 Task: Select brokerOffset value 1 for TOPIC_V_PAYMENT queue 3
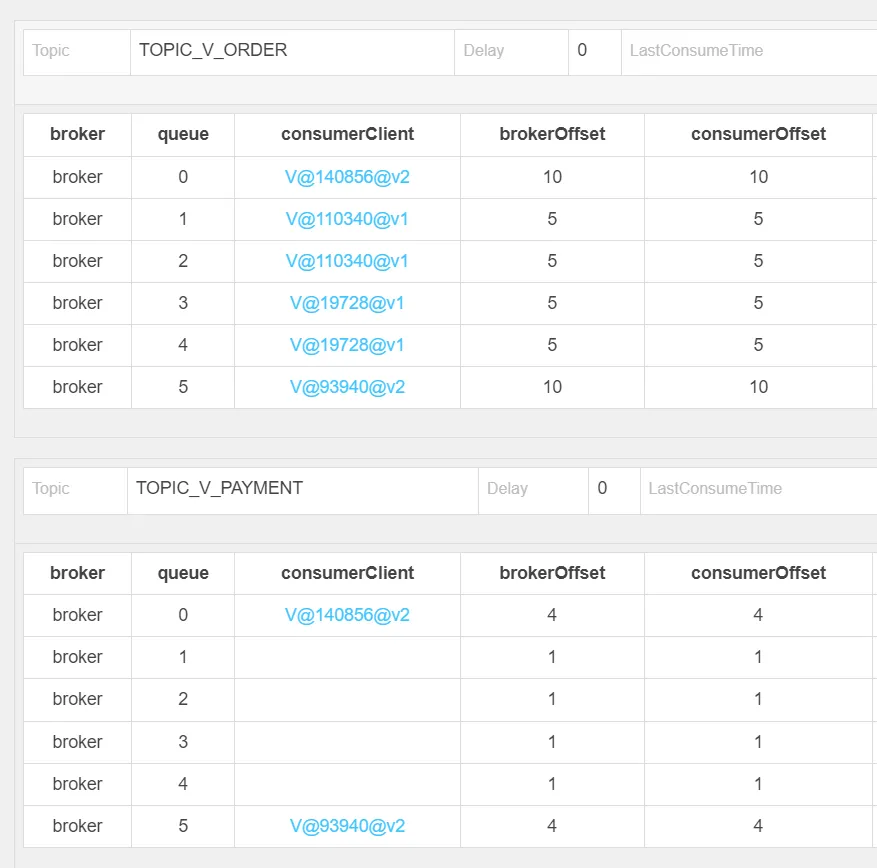pyautogui.click(x=552, y=742)
